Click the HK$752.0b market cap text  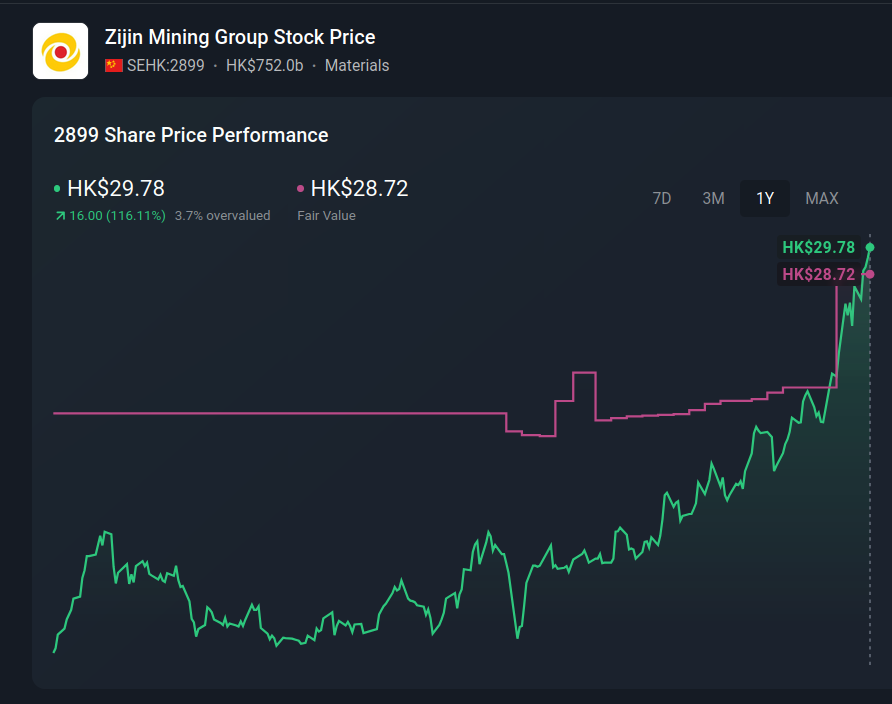tap(264, 66)
